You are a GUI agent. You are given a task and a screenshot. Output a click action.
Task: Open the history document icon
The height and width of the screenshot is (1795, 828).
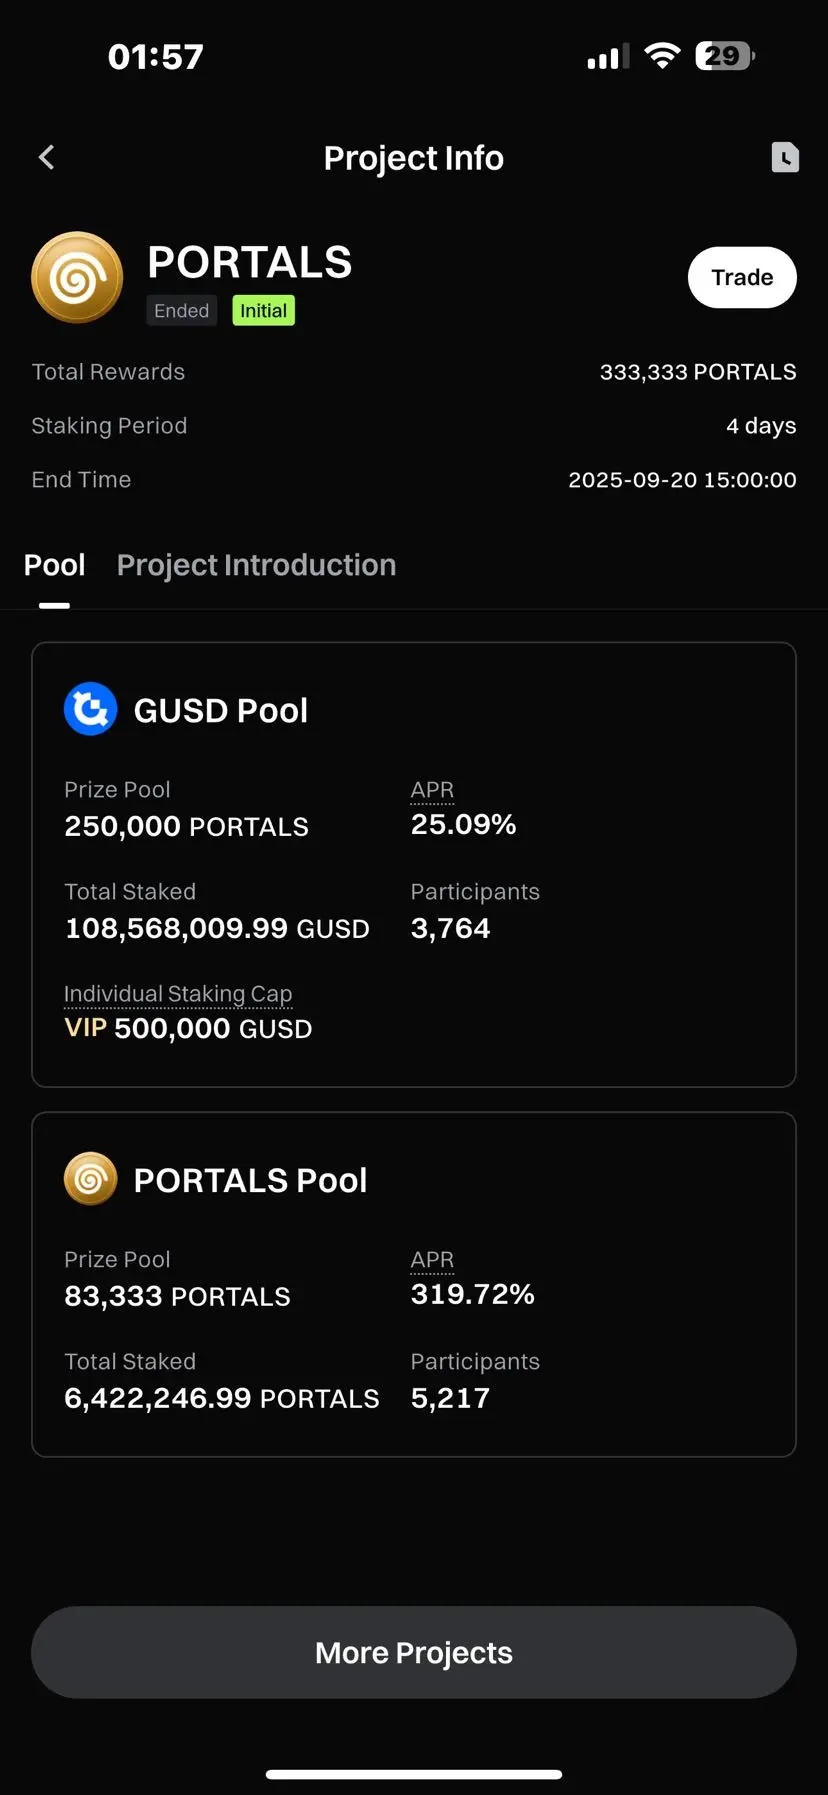point(785,157)
